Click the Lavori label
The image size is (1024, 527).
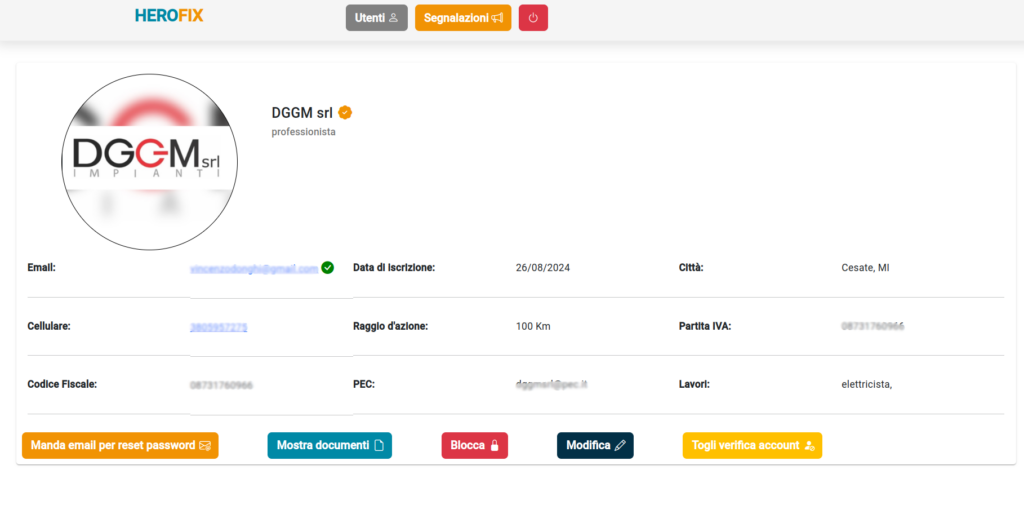point(694,384)
